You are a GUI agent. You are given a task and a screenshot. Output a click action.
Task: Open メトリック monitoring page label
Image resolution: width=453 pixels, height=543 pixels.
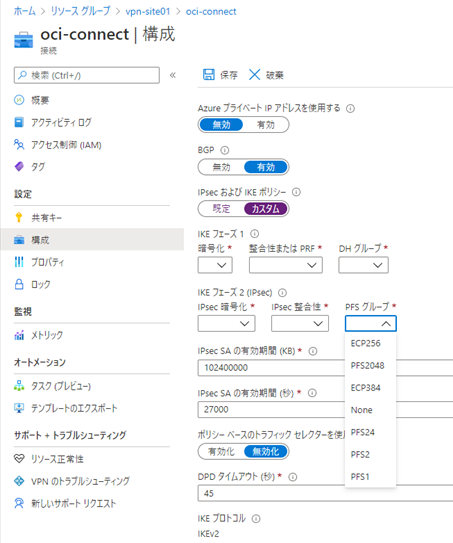[x=47, y=335]
